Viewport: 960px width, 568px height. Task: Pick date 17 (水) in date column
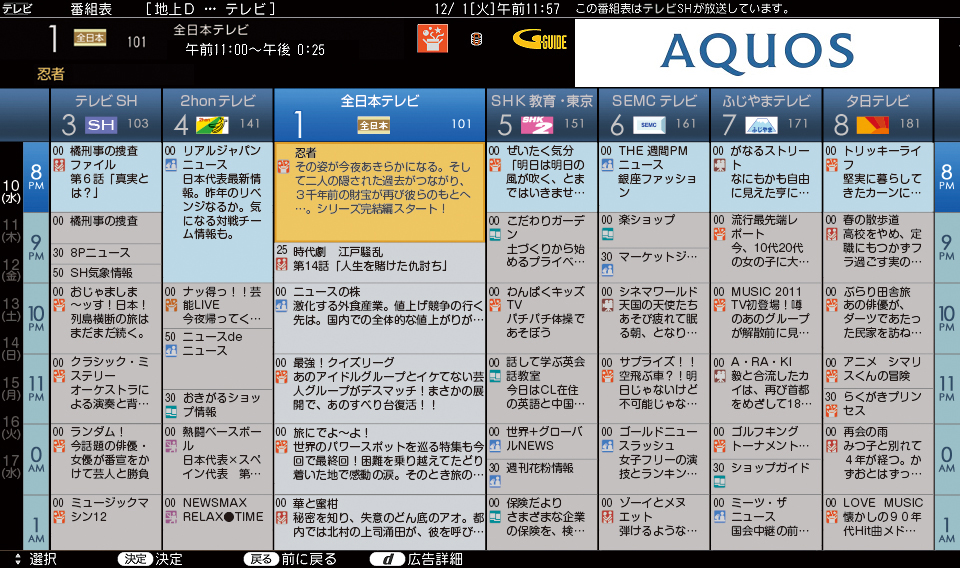(12, 466)
